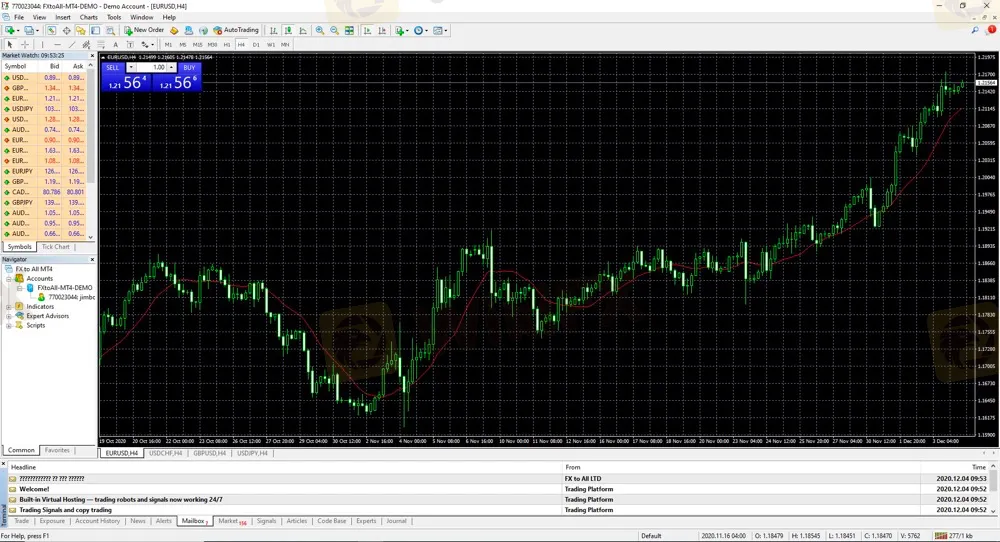Screen dimensions: 1000x542
Task: Toggle the AutoTrading button
Action: [x=236, y=30]
